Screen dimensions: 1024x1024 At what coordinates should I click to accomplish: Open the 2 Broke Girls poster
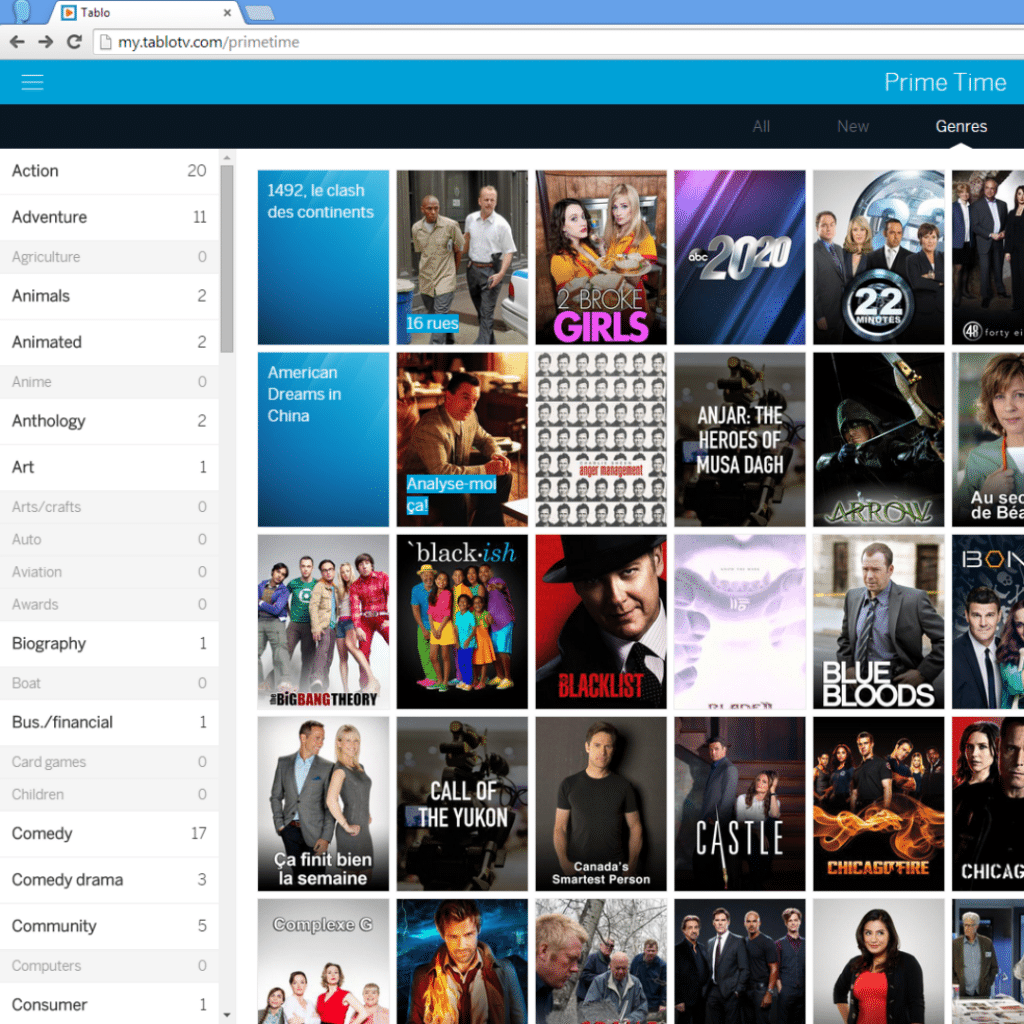[x=601, y=257]
